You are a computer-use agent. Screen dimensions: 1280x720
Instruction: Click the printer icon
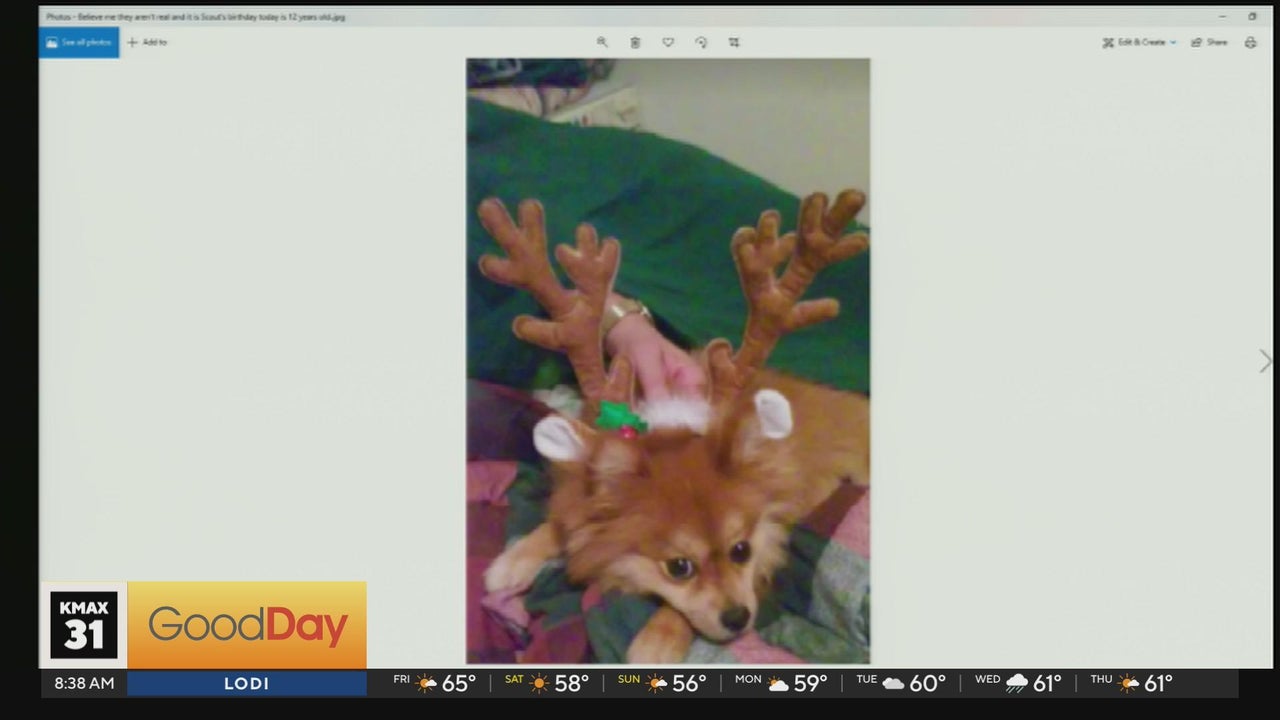click(1250, 42)
